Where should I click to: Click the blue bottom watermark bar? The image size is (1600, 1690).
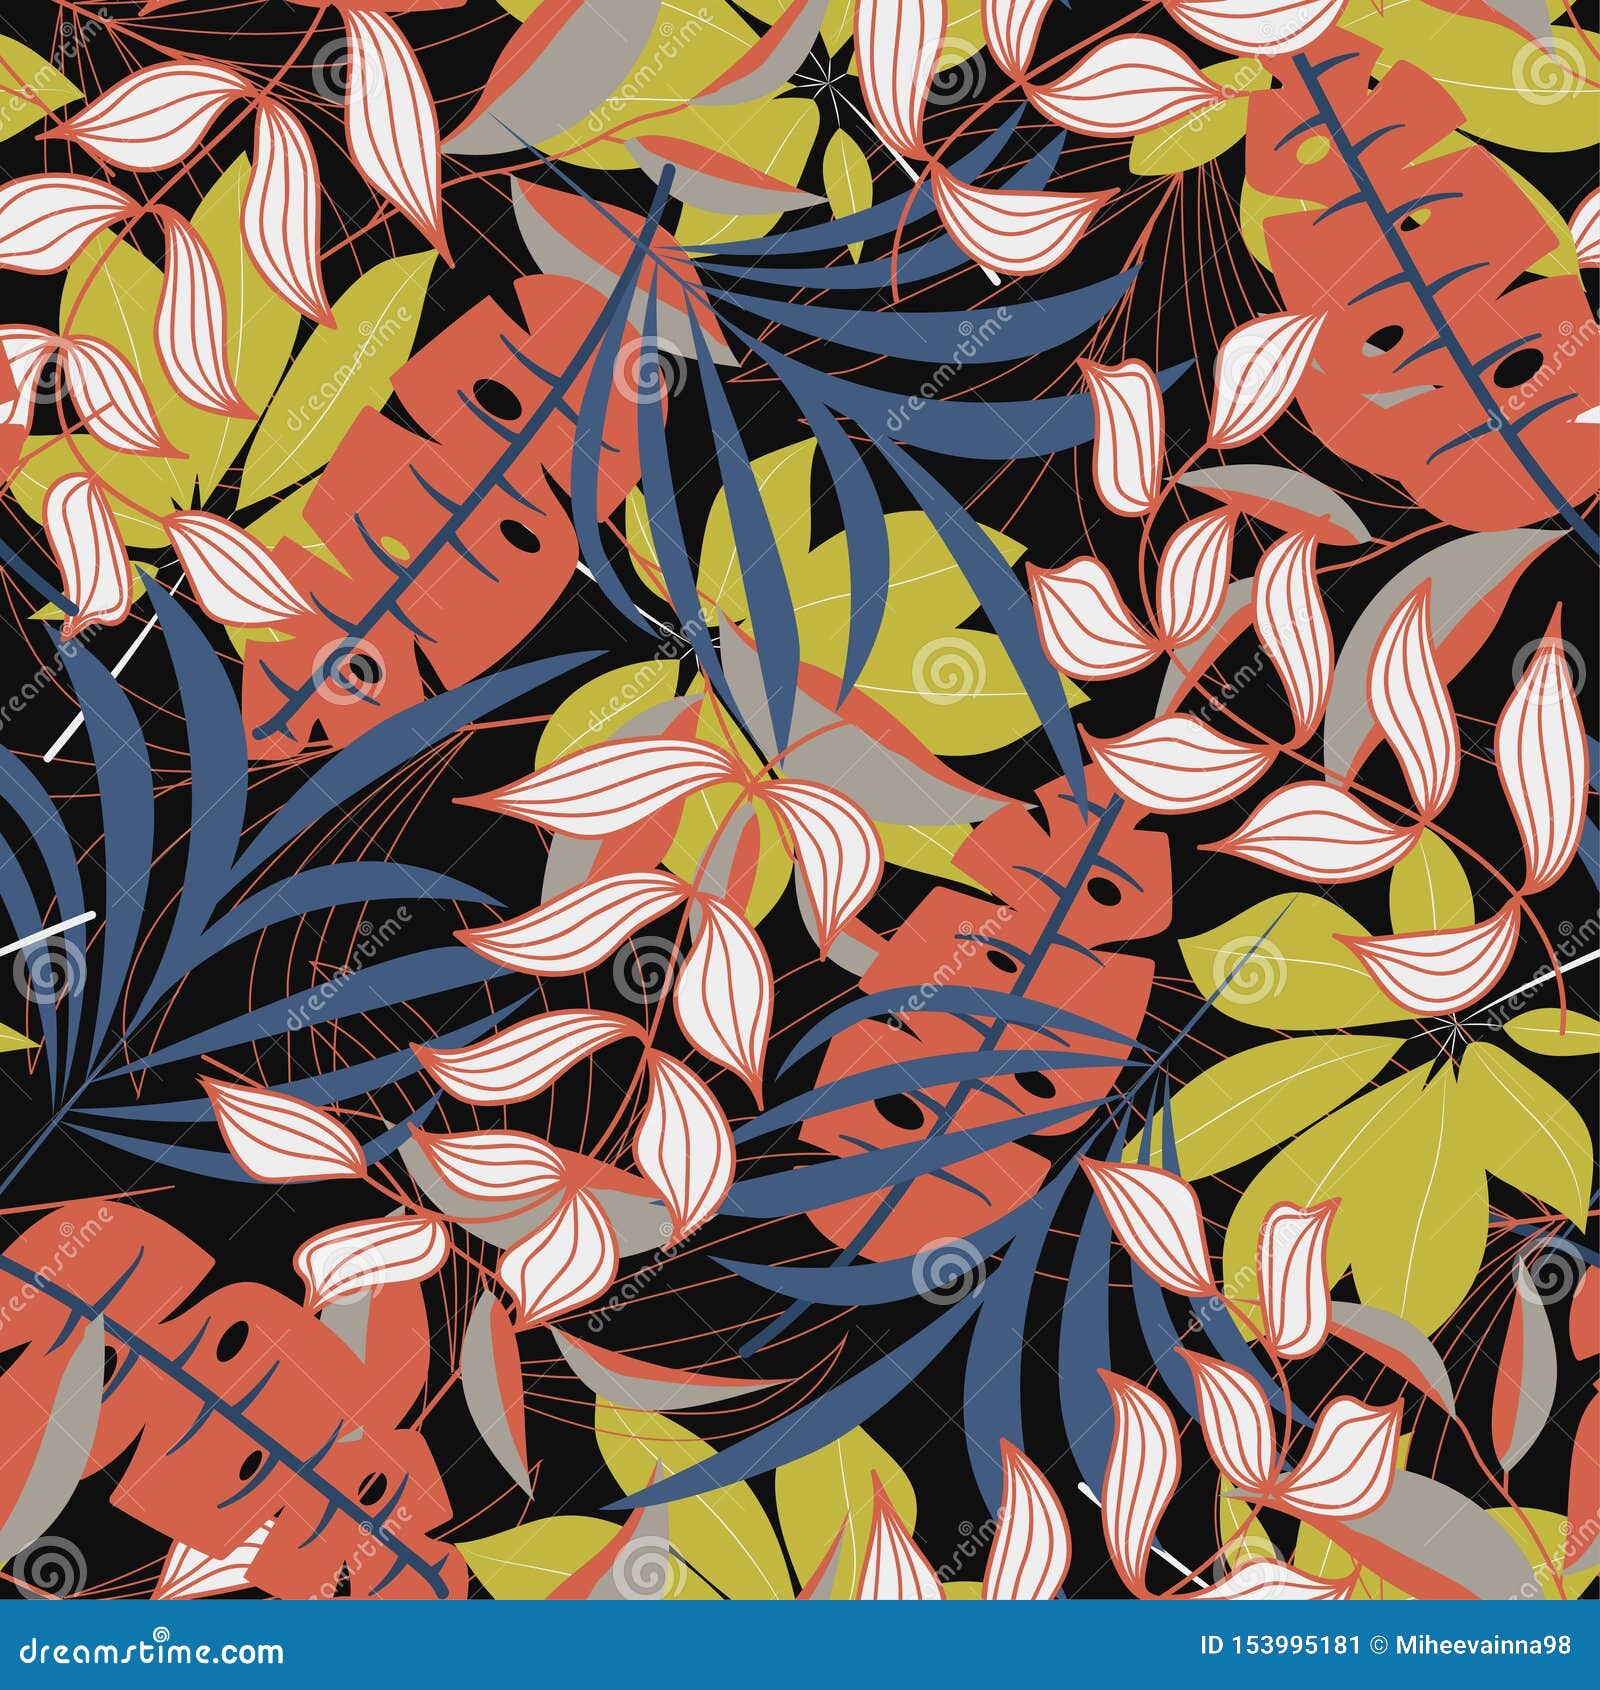800,1645
